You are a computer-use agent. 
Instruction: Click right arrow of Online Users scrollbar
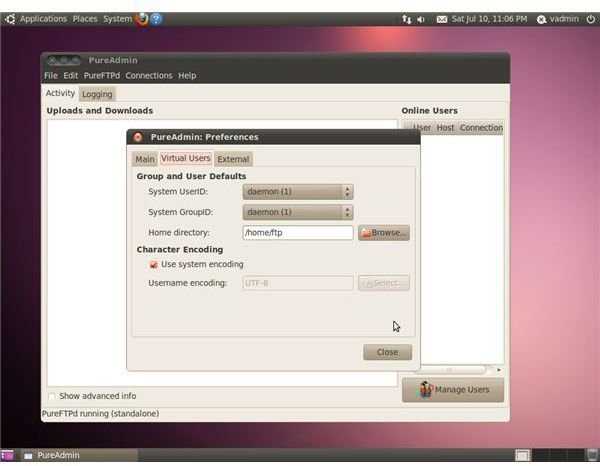tap(499, 370)
